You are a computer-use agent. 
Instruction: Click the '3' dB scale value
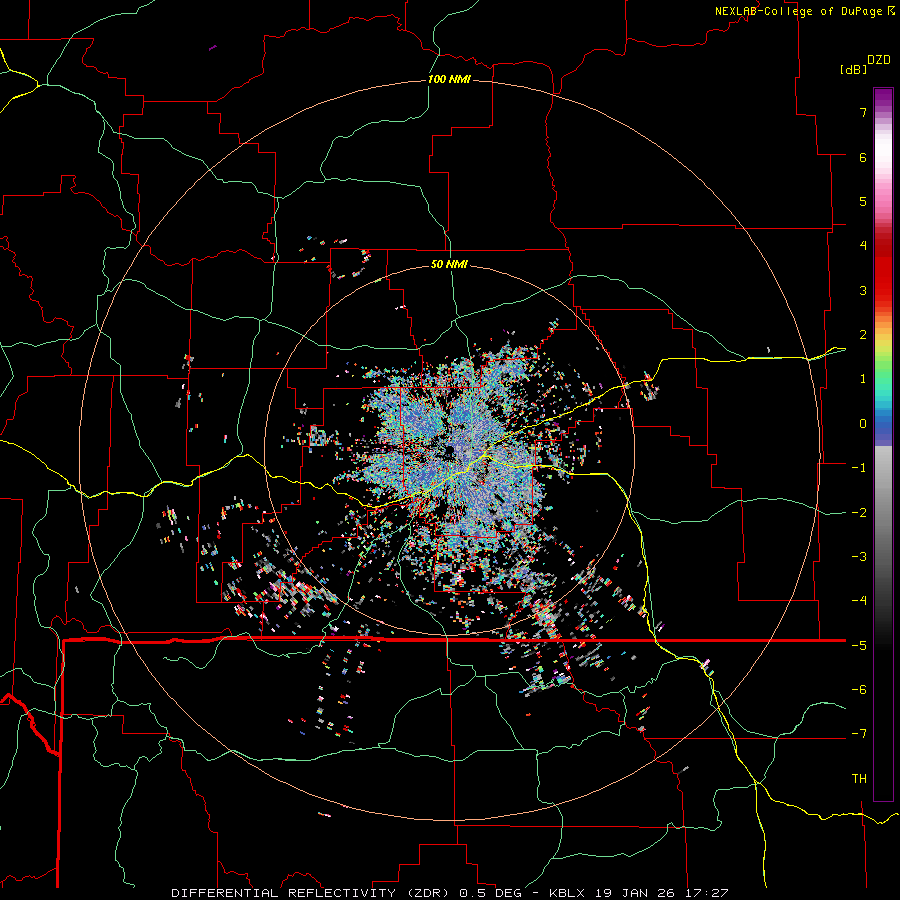tap(863, 290)
